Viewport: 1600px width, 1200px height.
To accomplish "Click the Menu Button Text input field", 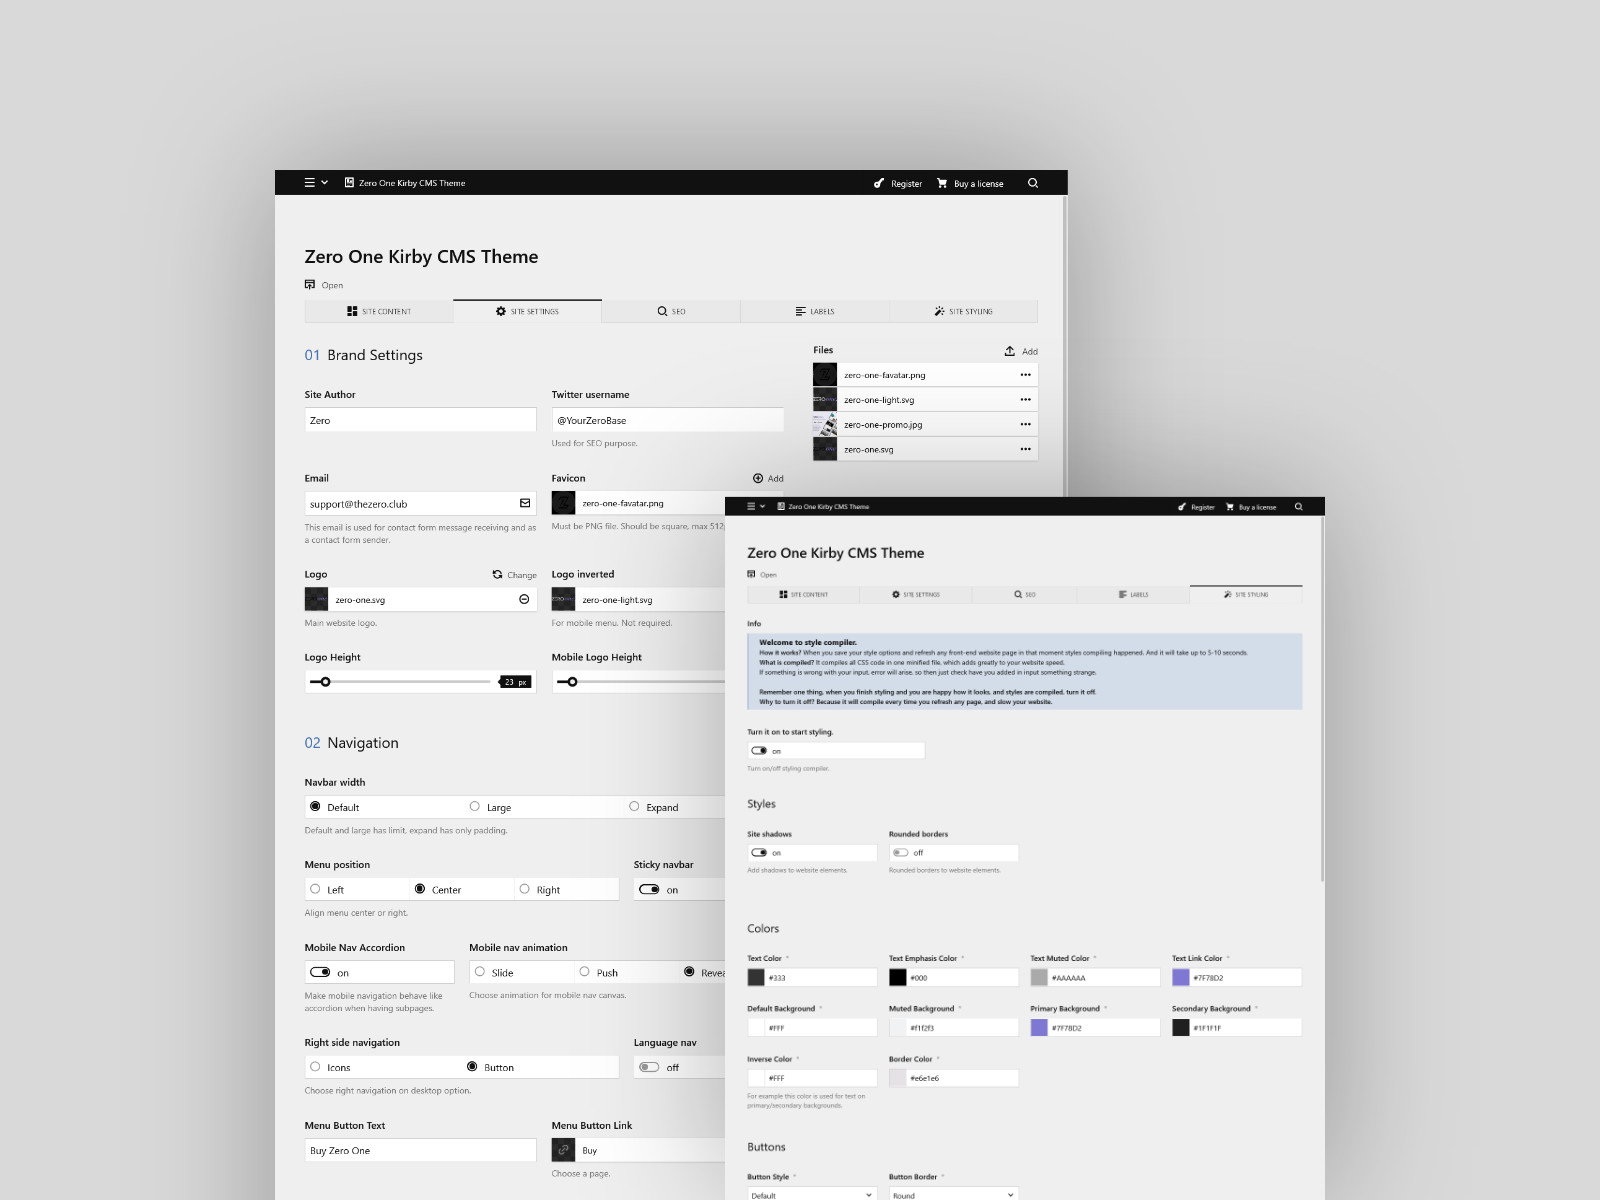I will click(x=420, y=1150).
